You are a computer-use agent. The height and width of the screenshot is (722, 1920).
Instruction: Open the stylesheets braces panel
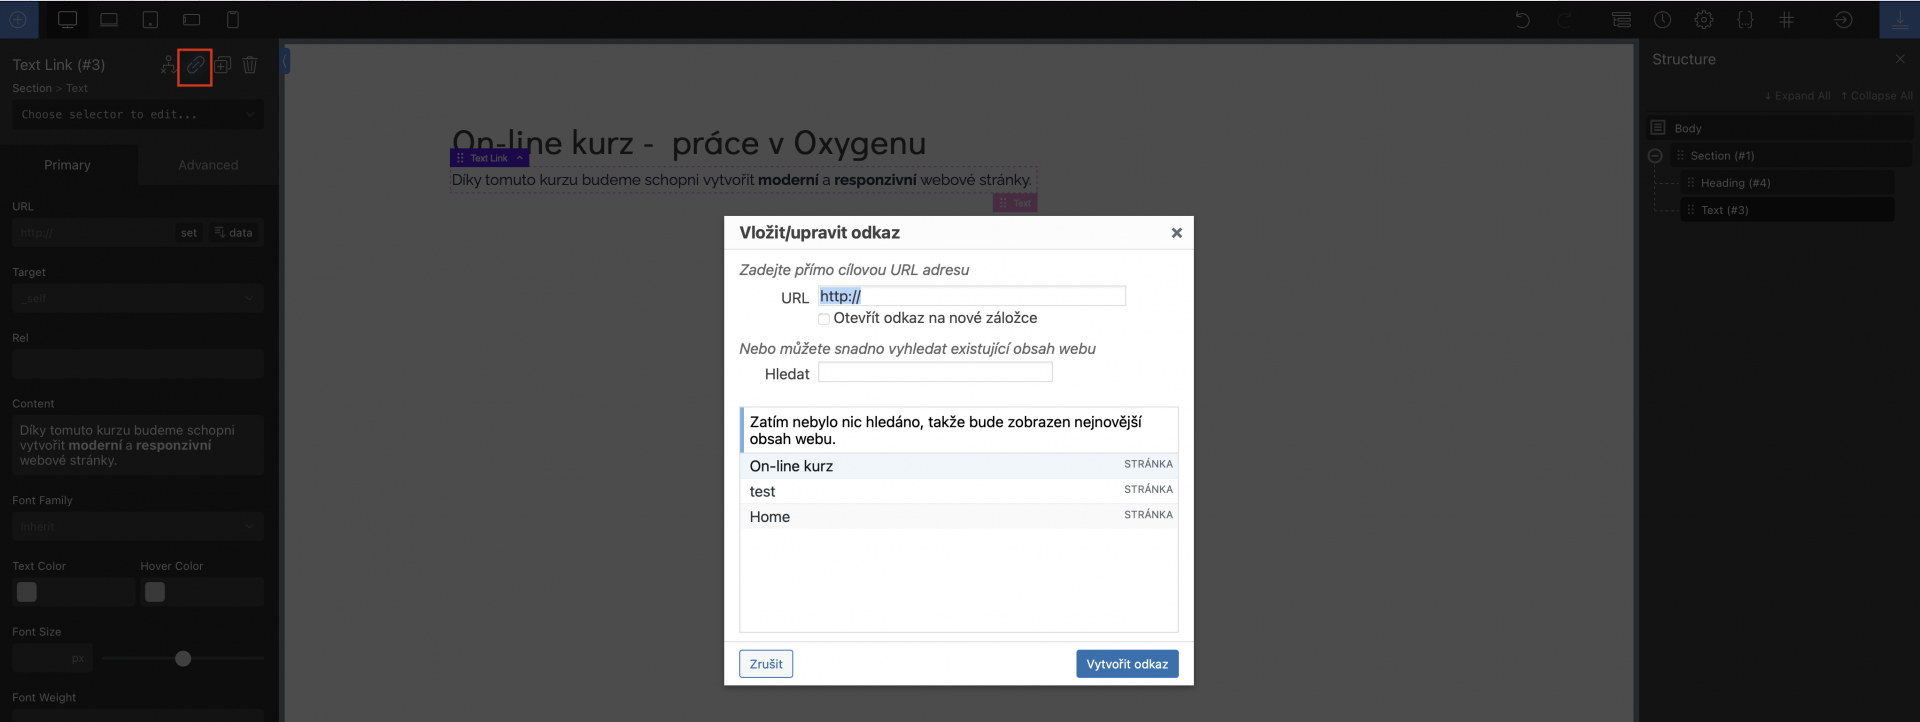coord(1745,20)
